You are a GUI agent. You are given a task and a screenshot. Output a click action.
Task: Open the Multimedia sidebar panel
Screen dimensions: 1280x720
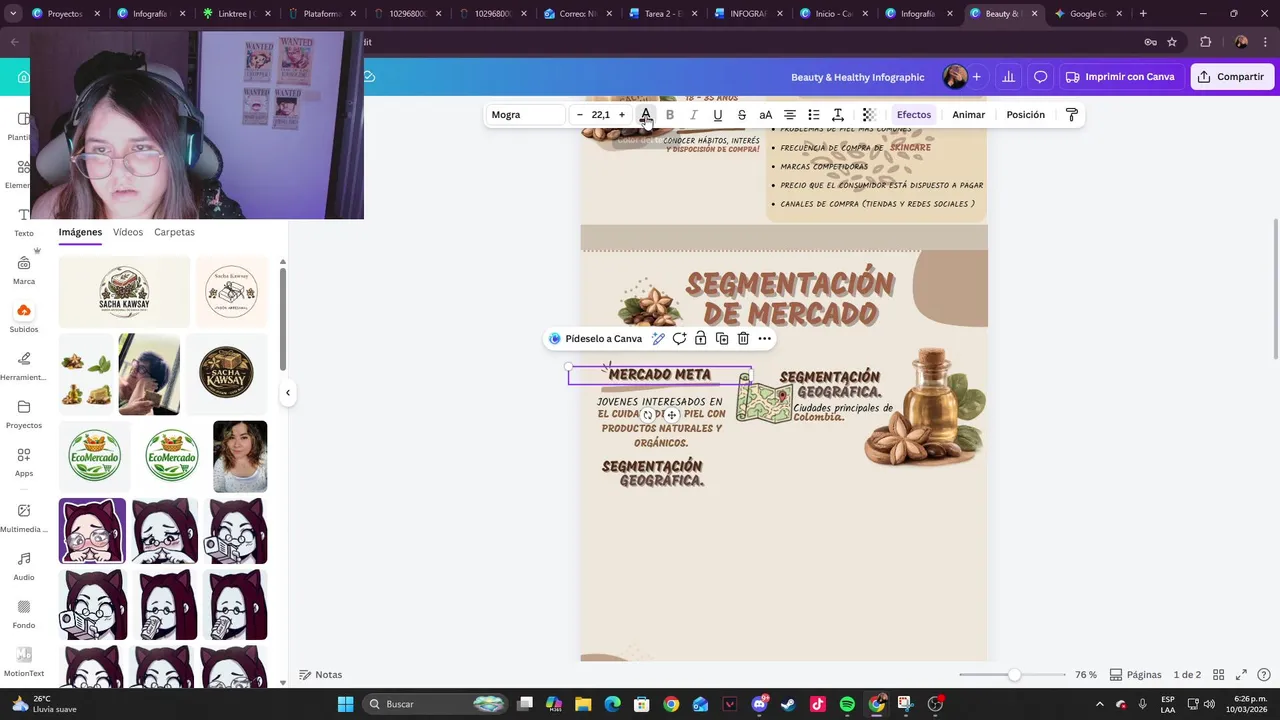(x=24, y=518)
